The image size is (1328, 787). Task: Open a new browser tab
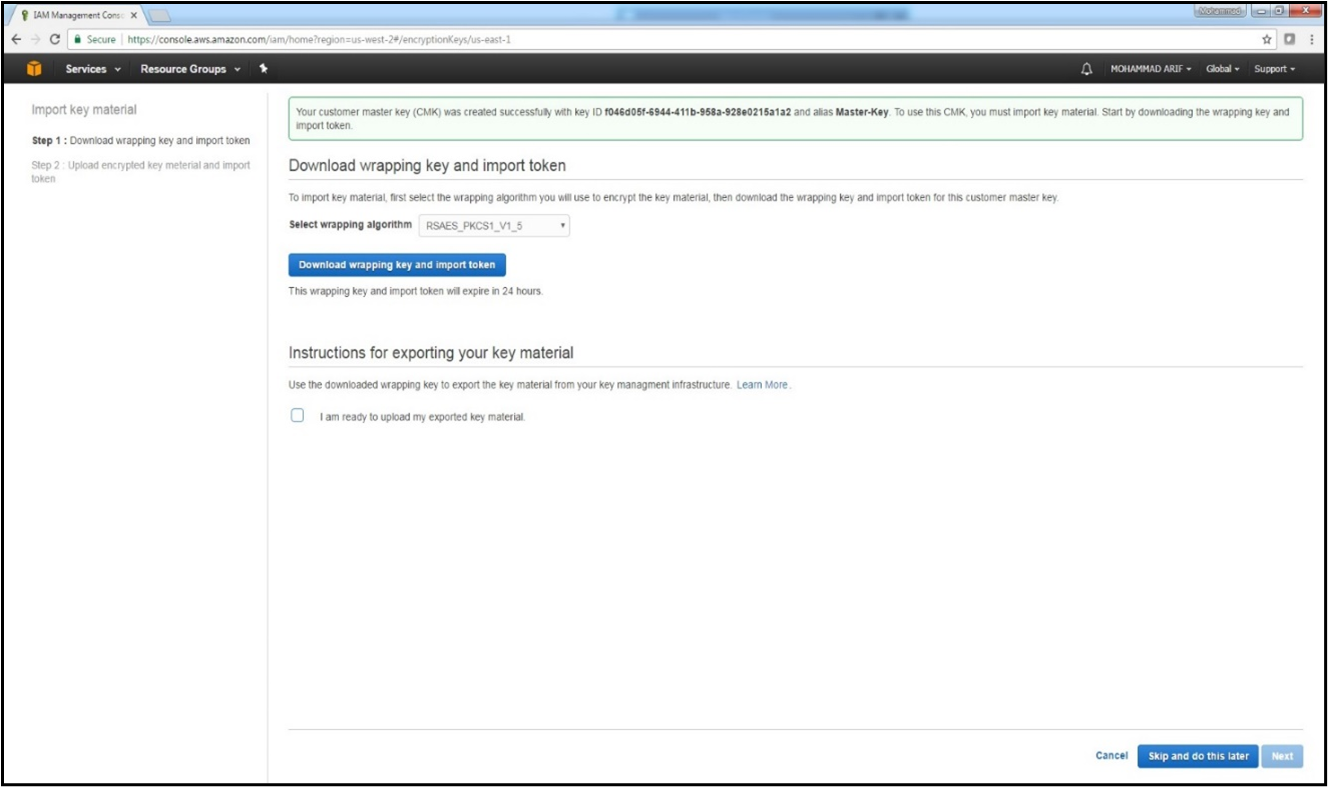coord(160,15)
